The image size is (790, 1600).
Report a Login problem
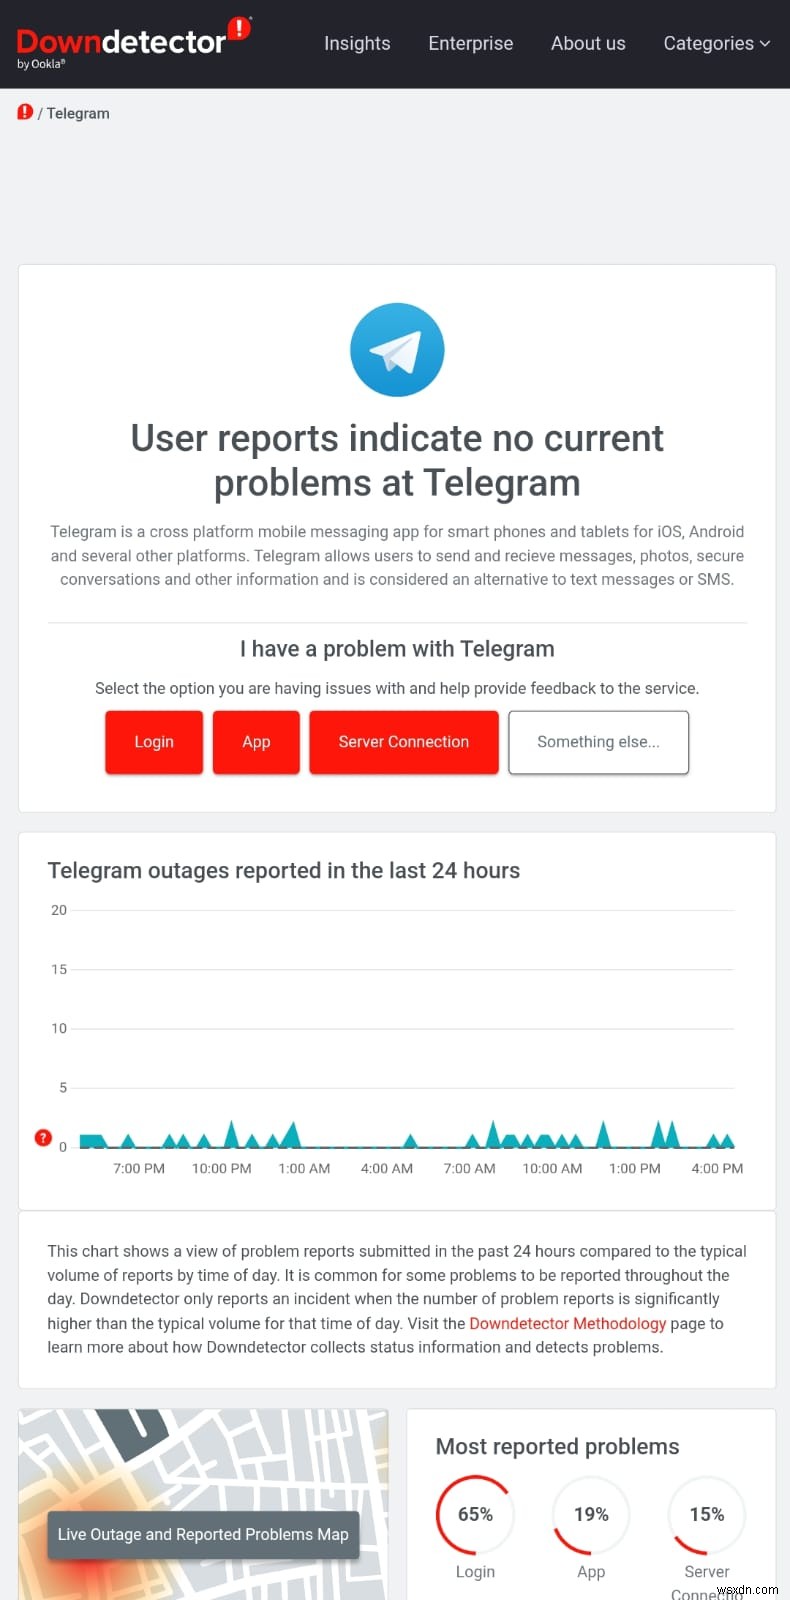154,742
